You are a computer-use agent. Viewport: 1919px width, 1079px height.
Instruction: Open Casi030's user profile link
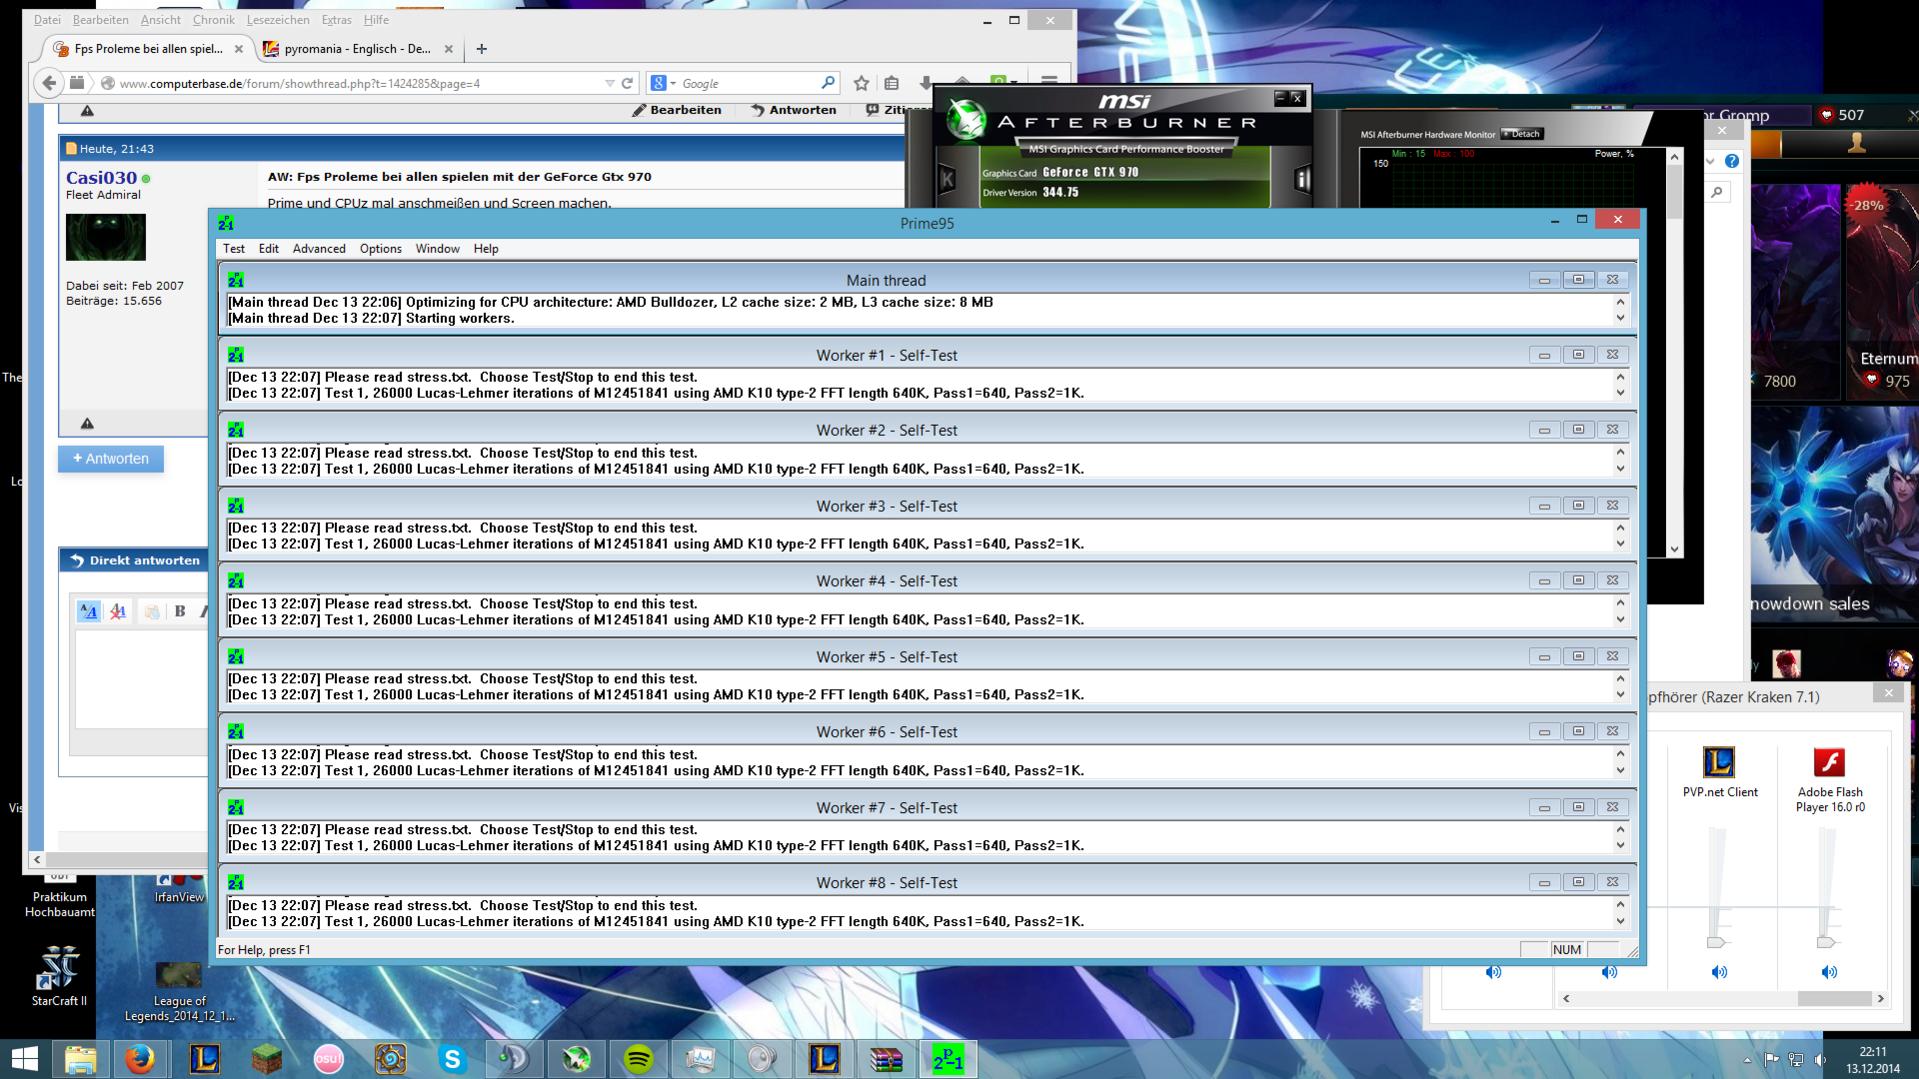[101, 177]
